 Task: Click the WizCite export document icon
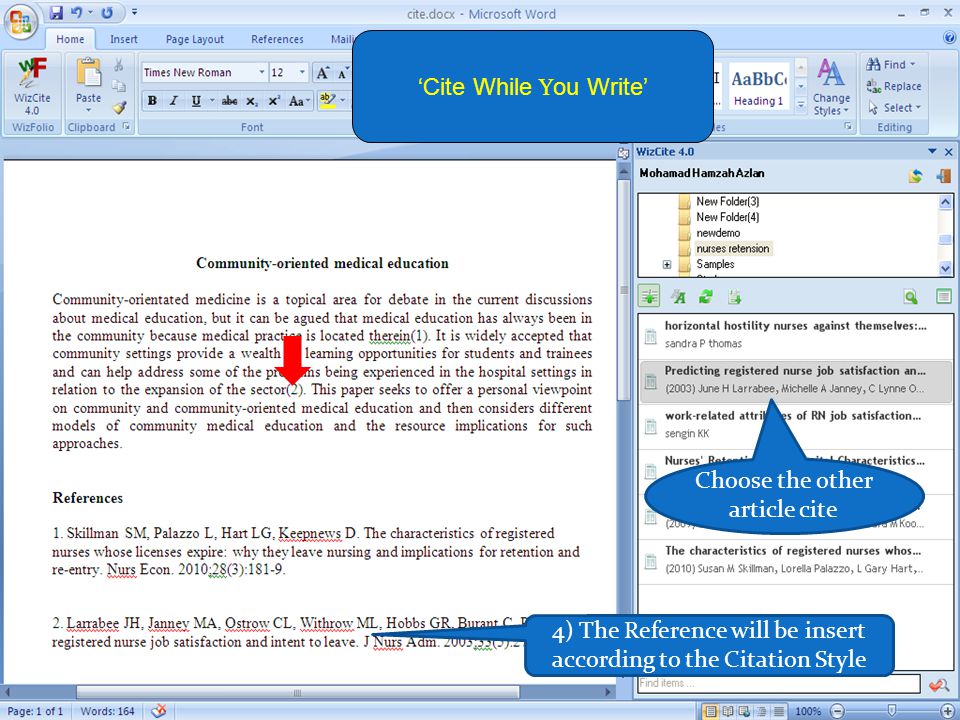pos(734,297)
